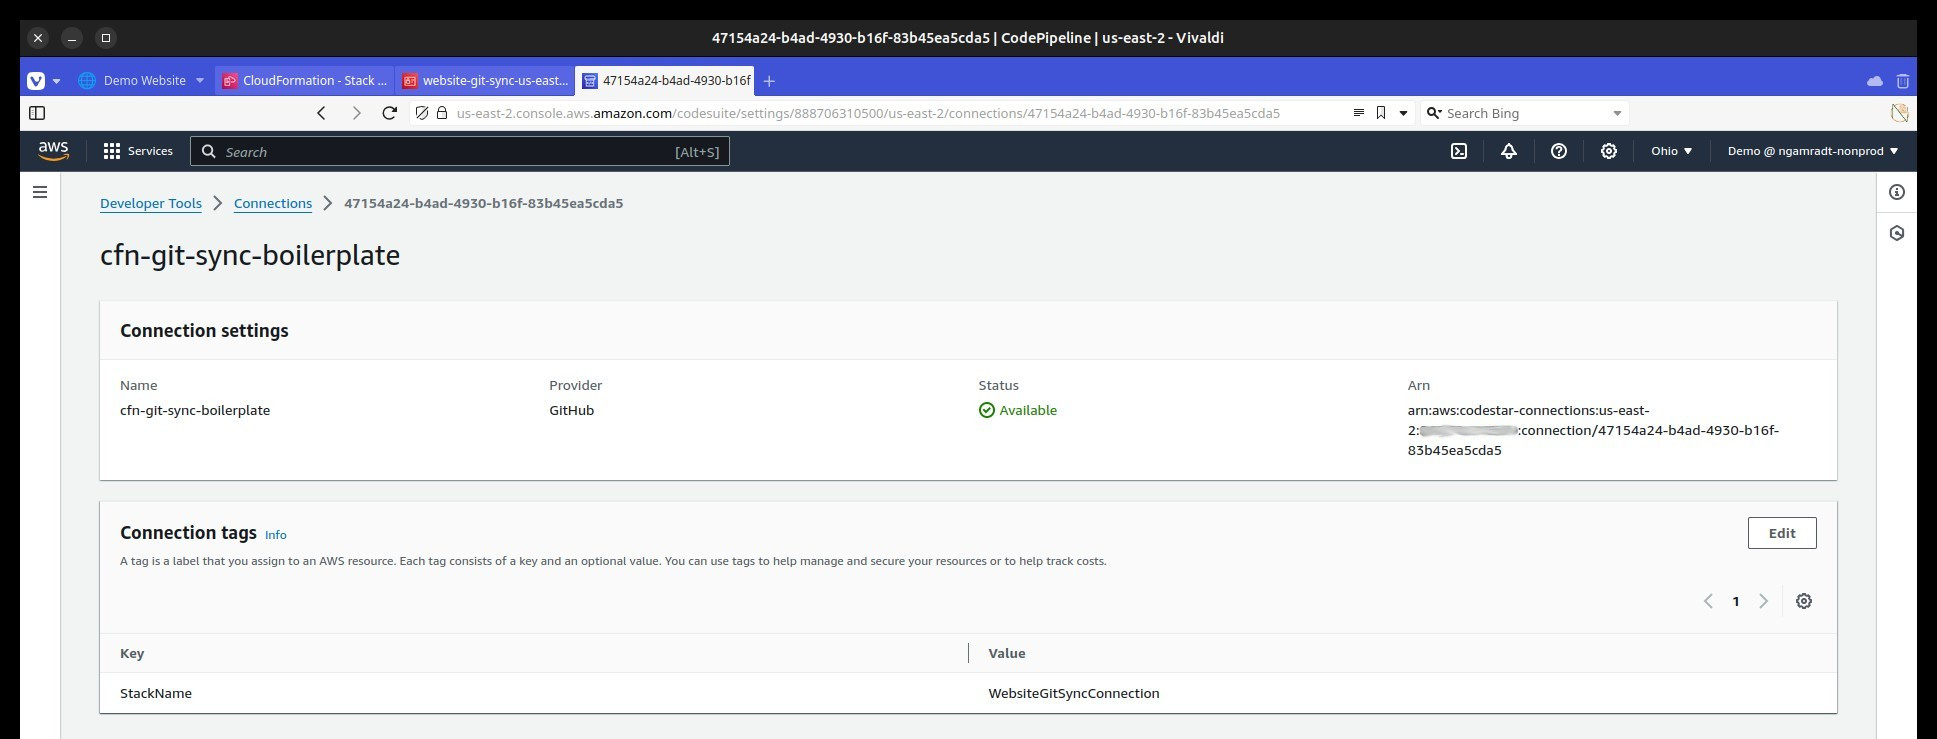
Task: Open tag table preferences gear icon
Action: pyautogui.click(x=1804, y=601)
